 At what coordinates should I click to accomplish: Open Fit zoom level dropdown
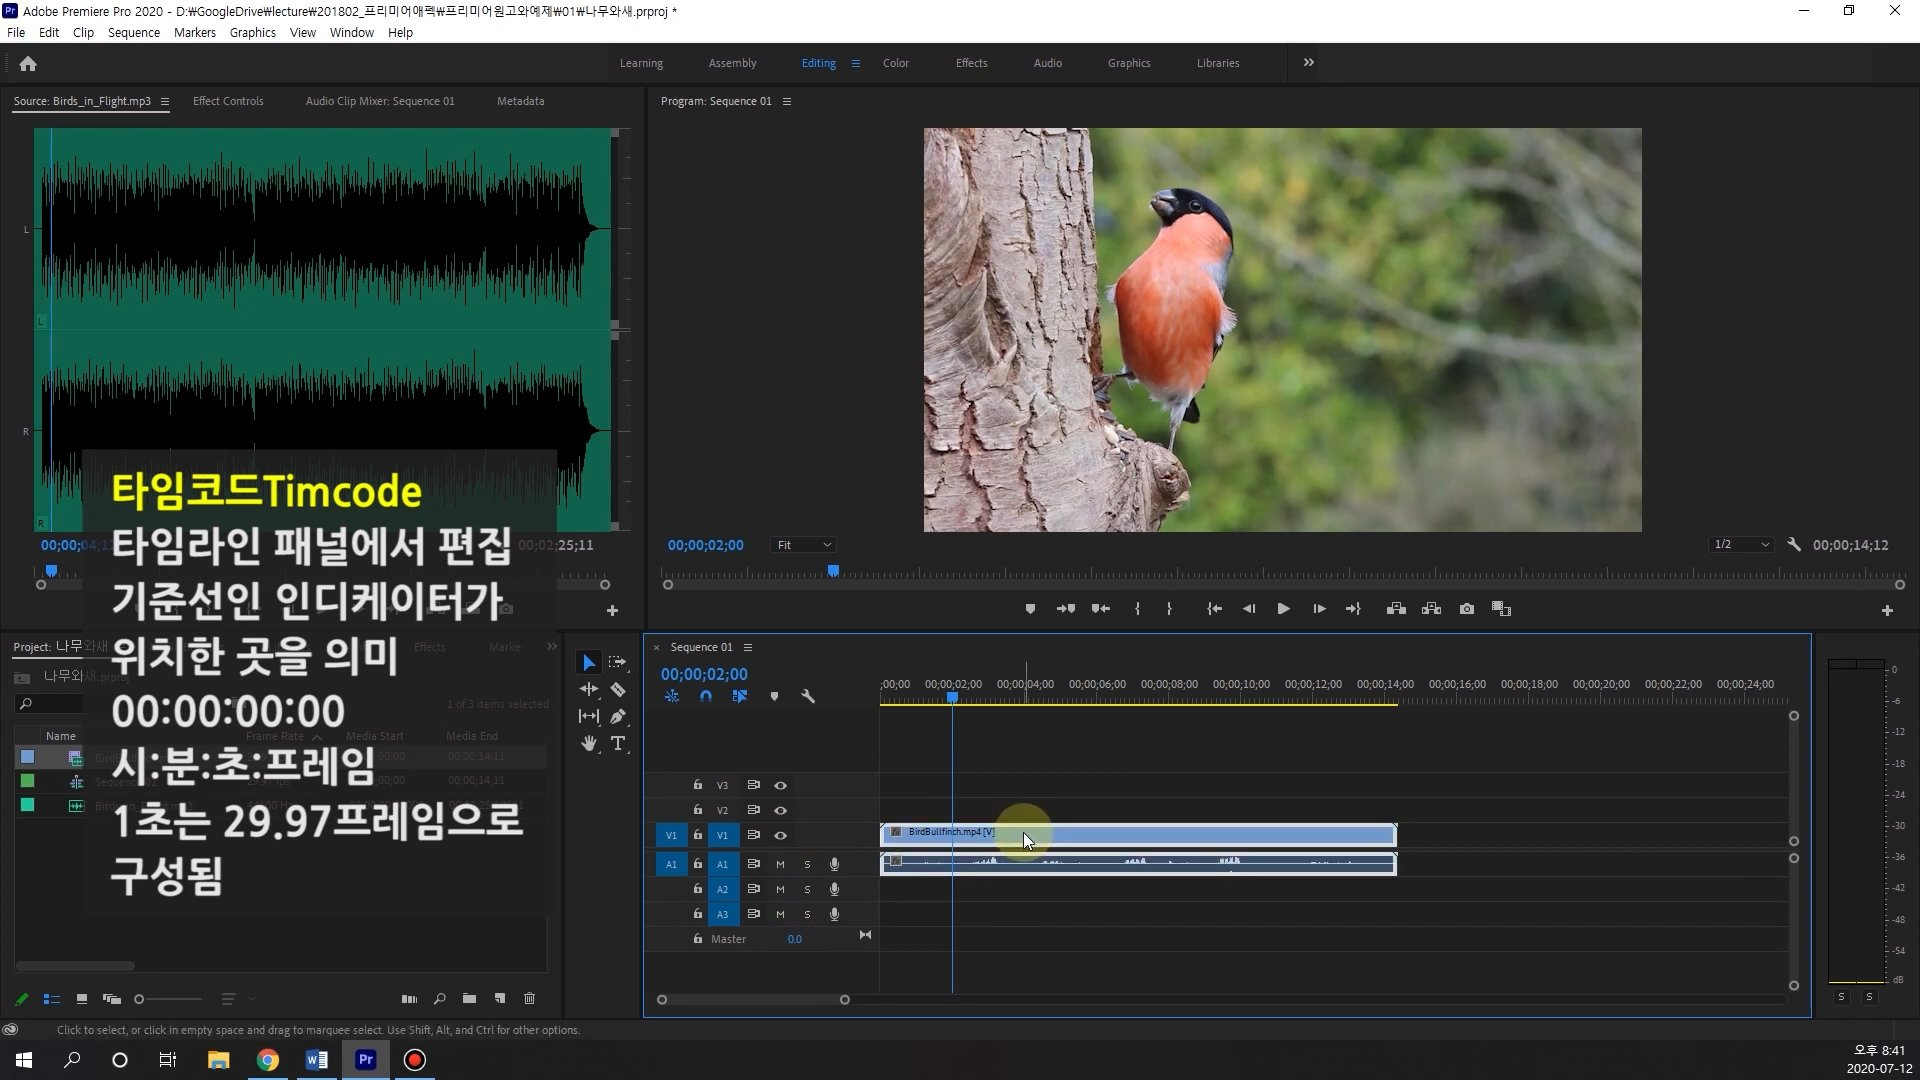click(804, 545)
